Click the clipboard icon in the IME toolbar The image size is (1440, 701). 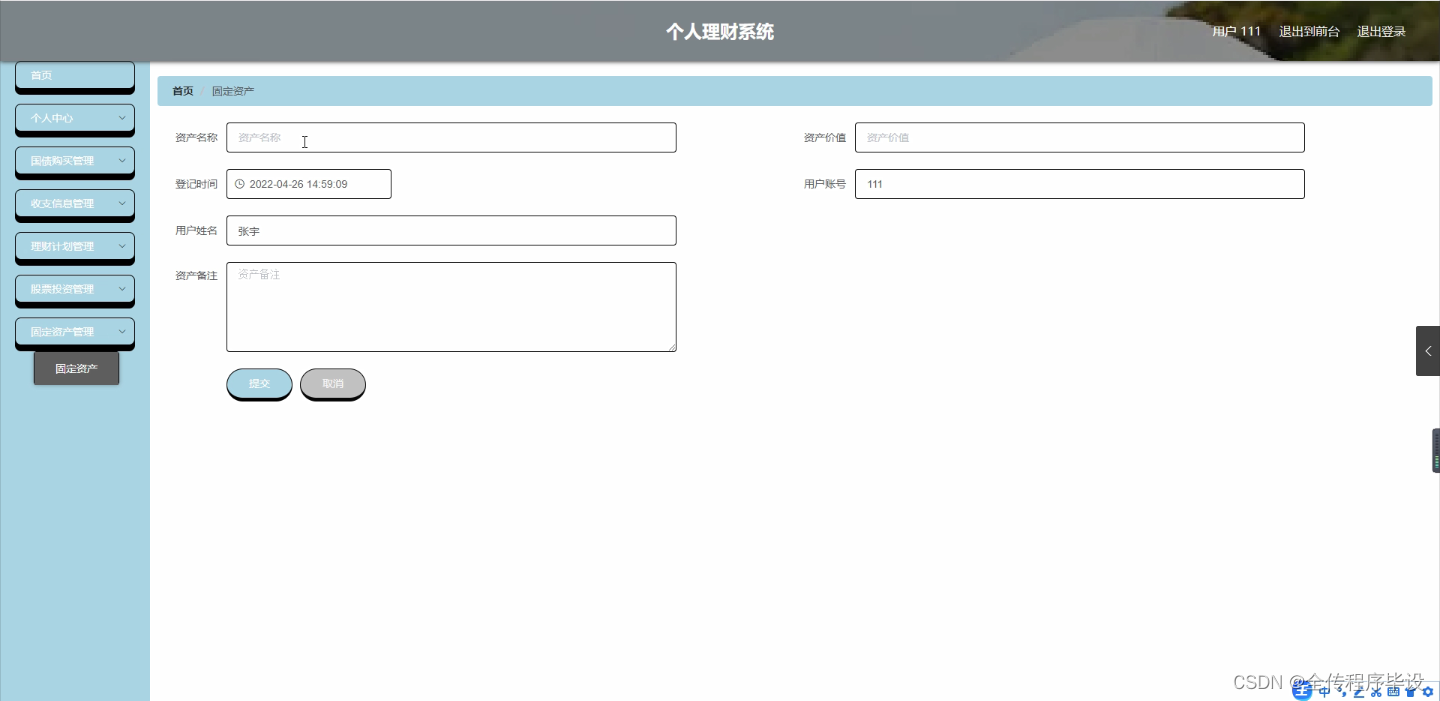1412,691
